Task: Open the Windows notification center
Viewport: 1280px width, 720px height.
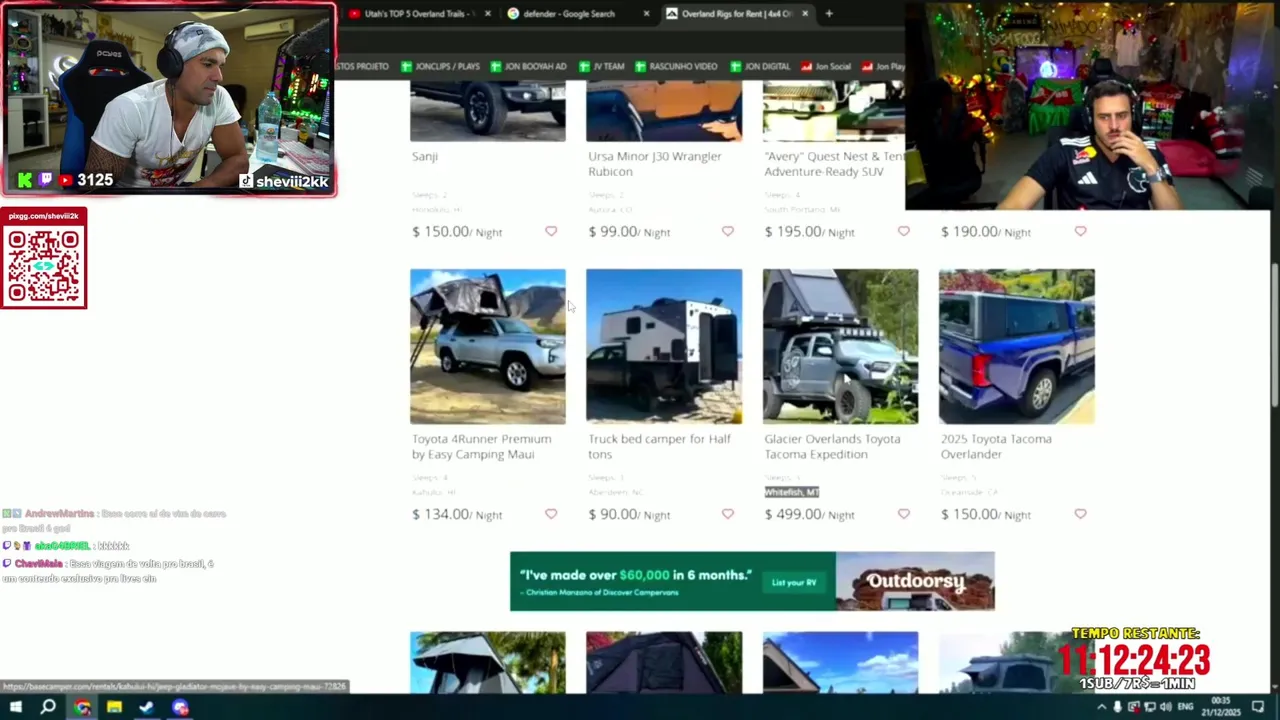Action: point(1258,707)
